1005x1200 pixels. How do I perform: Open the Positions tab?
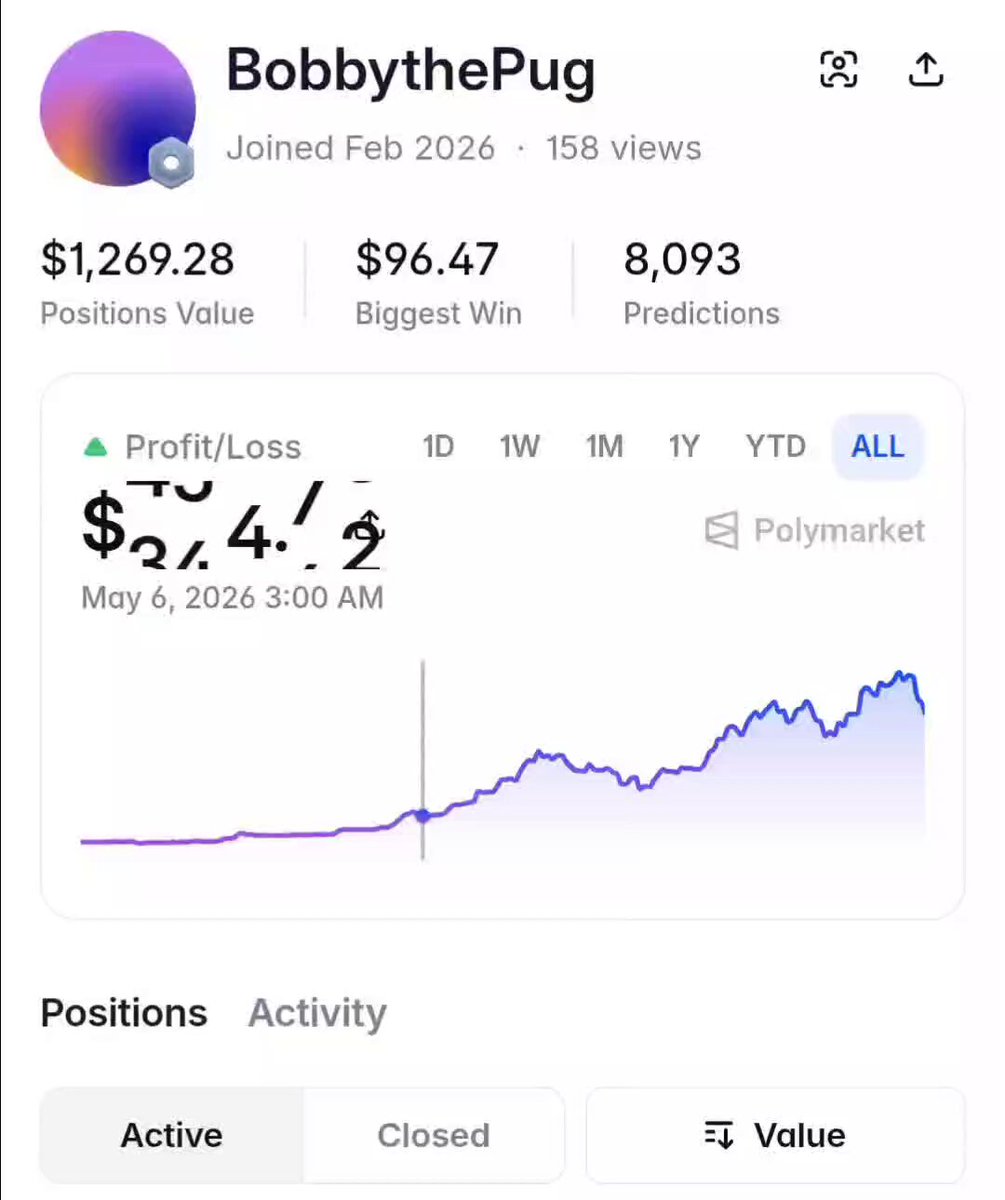(124, 1013)
